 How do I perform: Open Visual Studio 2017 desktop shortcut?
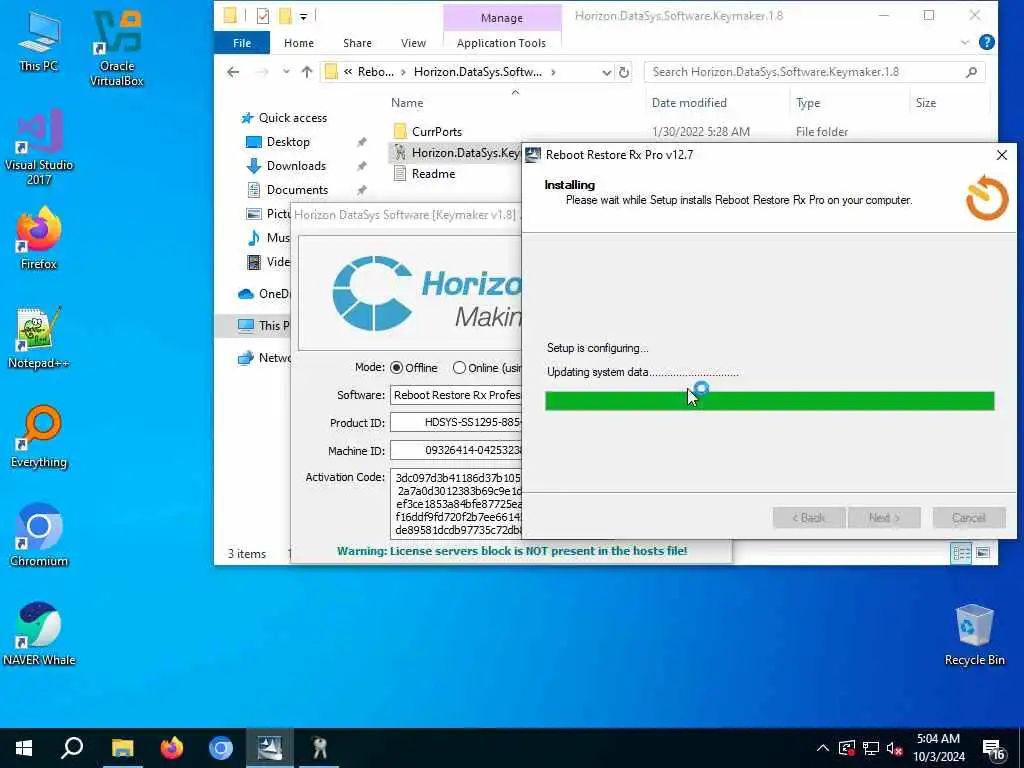click(39, 147)
